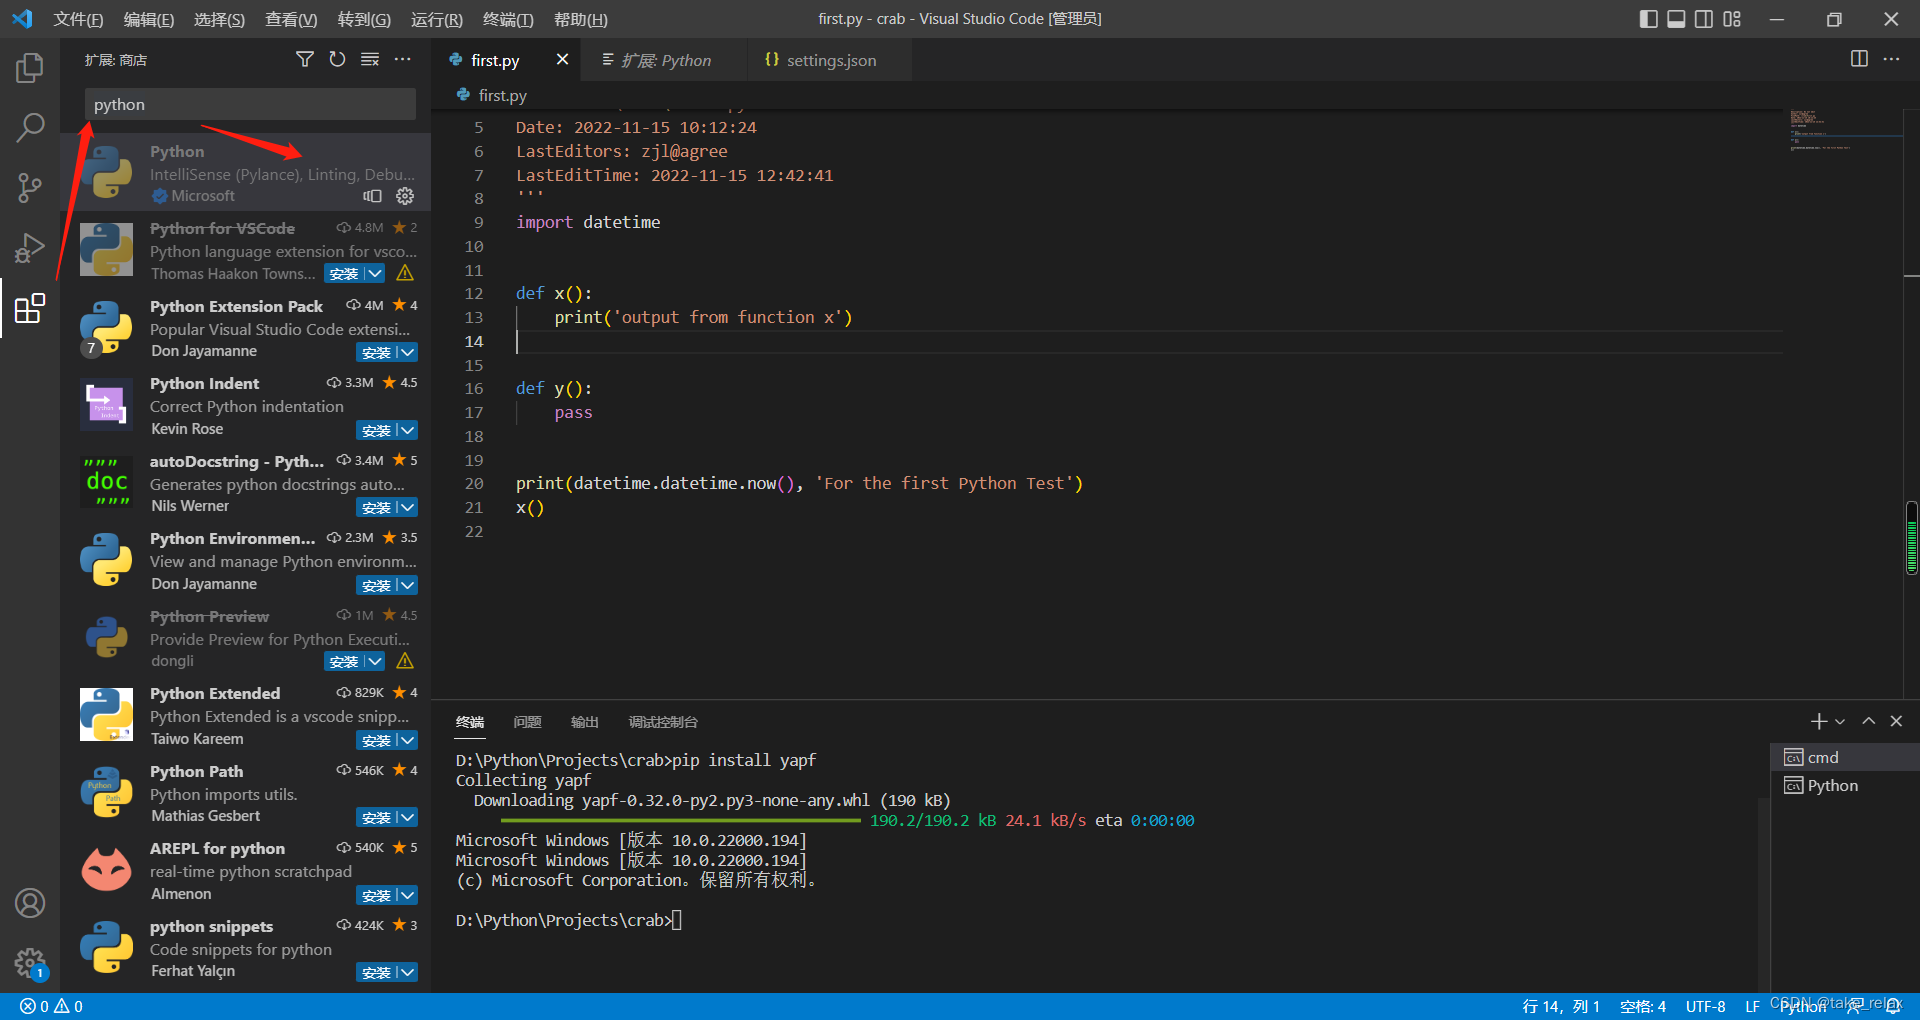Open the Extensions view icon
The width and height of the screenshot is (1920, 1020).
pyautogui.click(x=30, y=308)
